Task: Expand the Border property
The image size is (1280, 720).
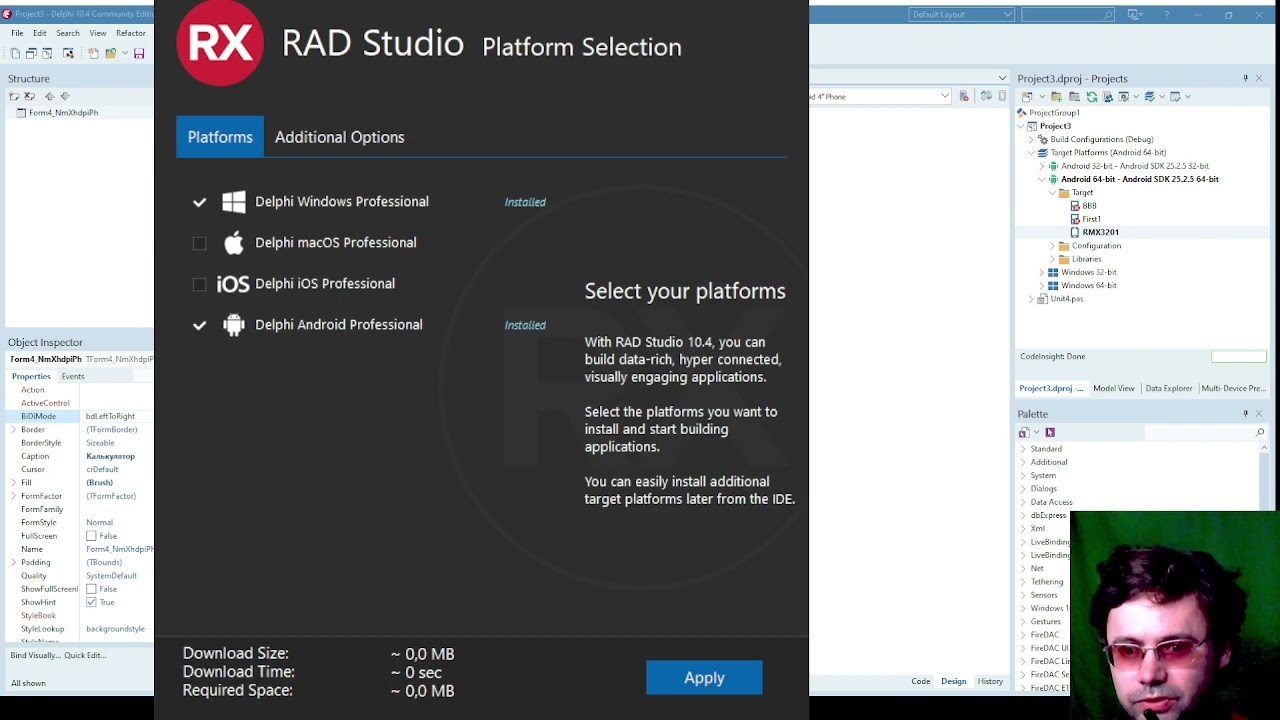Action: click(x=13, y=429)
